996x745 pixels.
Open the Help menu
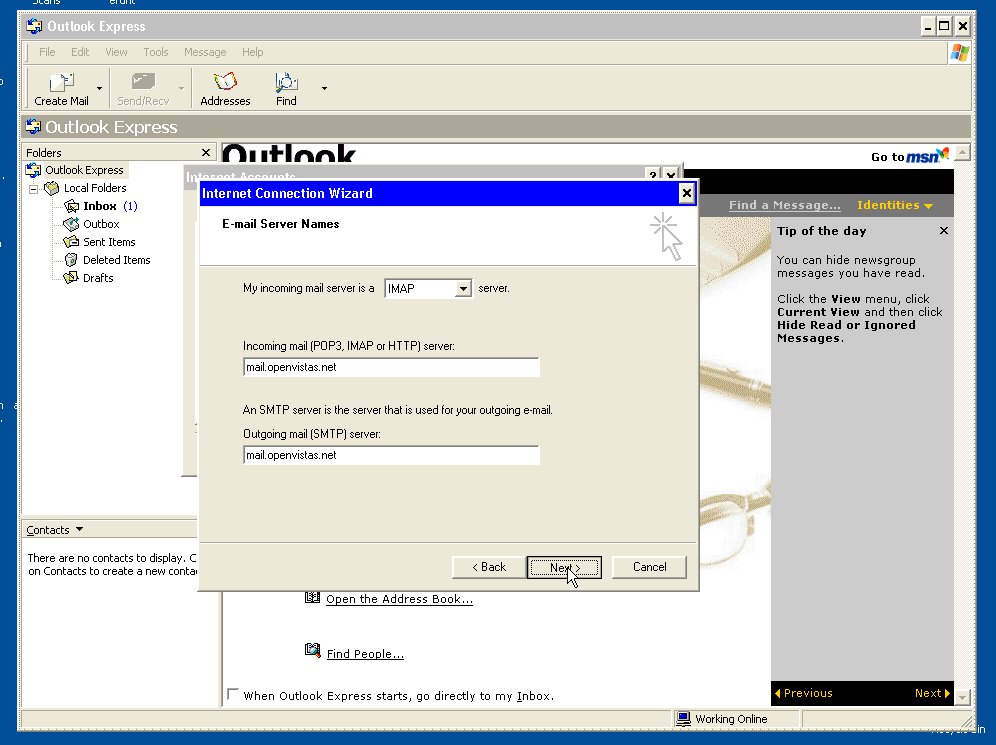[252, 52]
